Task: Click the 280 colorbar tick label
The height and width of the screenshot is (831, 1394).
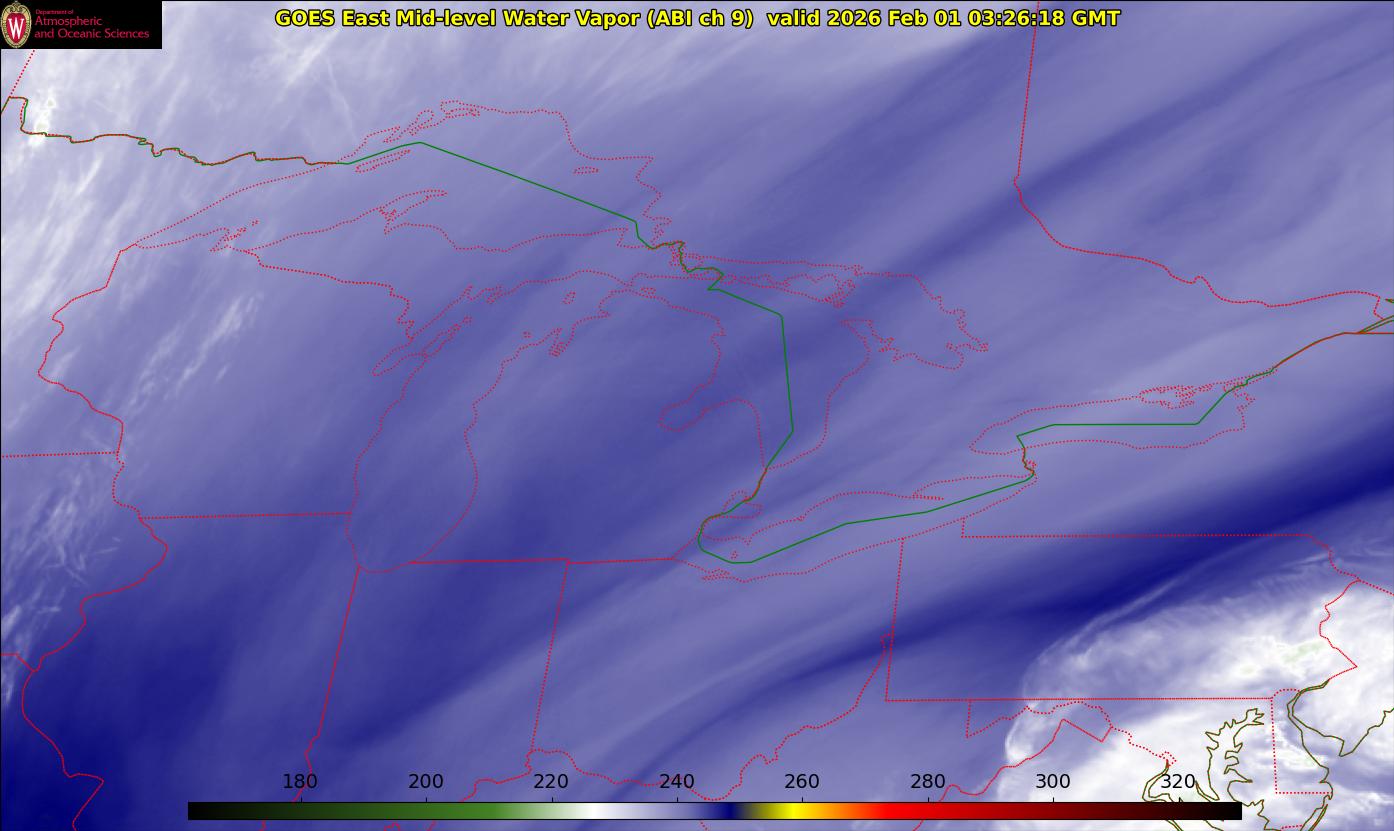Action: click(x=928, y=782)
